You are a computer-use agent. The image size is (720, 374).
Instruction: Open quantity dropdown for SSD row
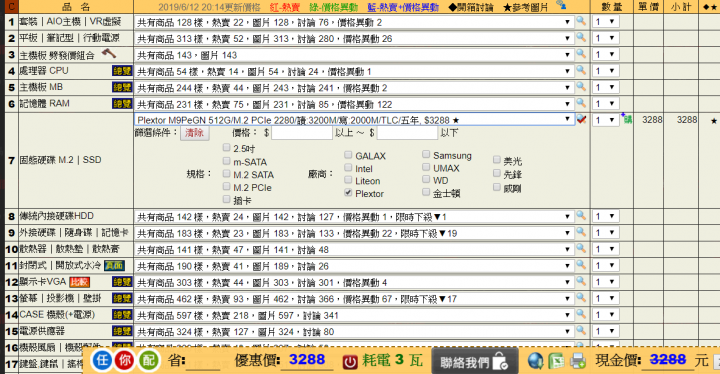pos(605,120)
